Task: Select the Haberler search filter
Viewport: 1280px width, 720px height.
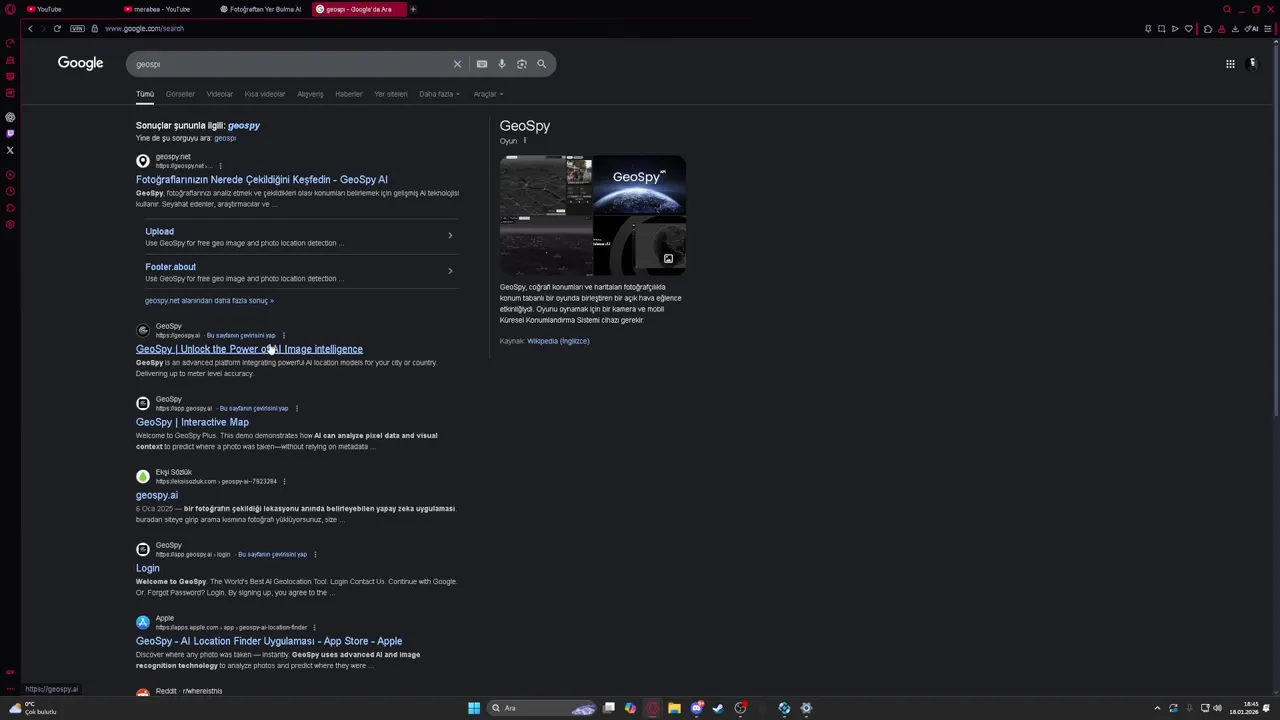Action: 348,94
